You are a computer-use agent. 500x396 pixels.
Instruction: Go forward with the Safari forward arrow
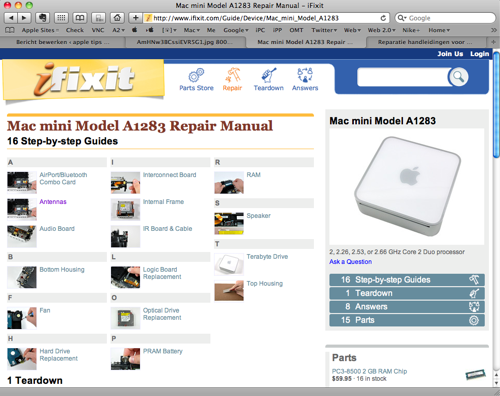tap(24, 18)
